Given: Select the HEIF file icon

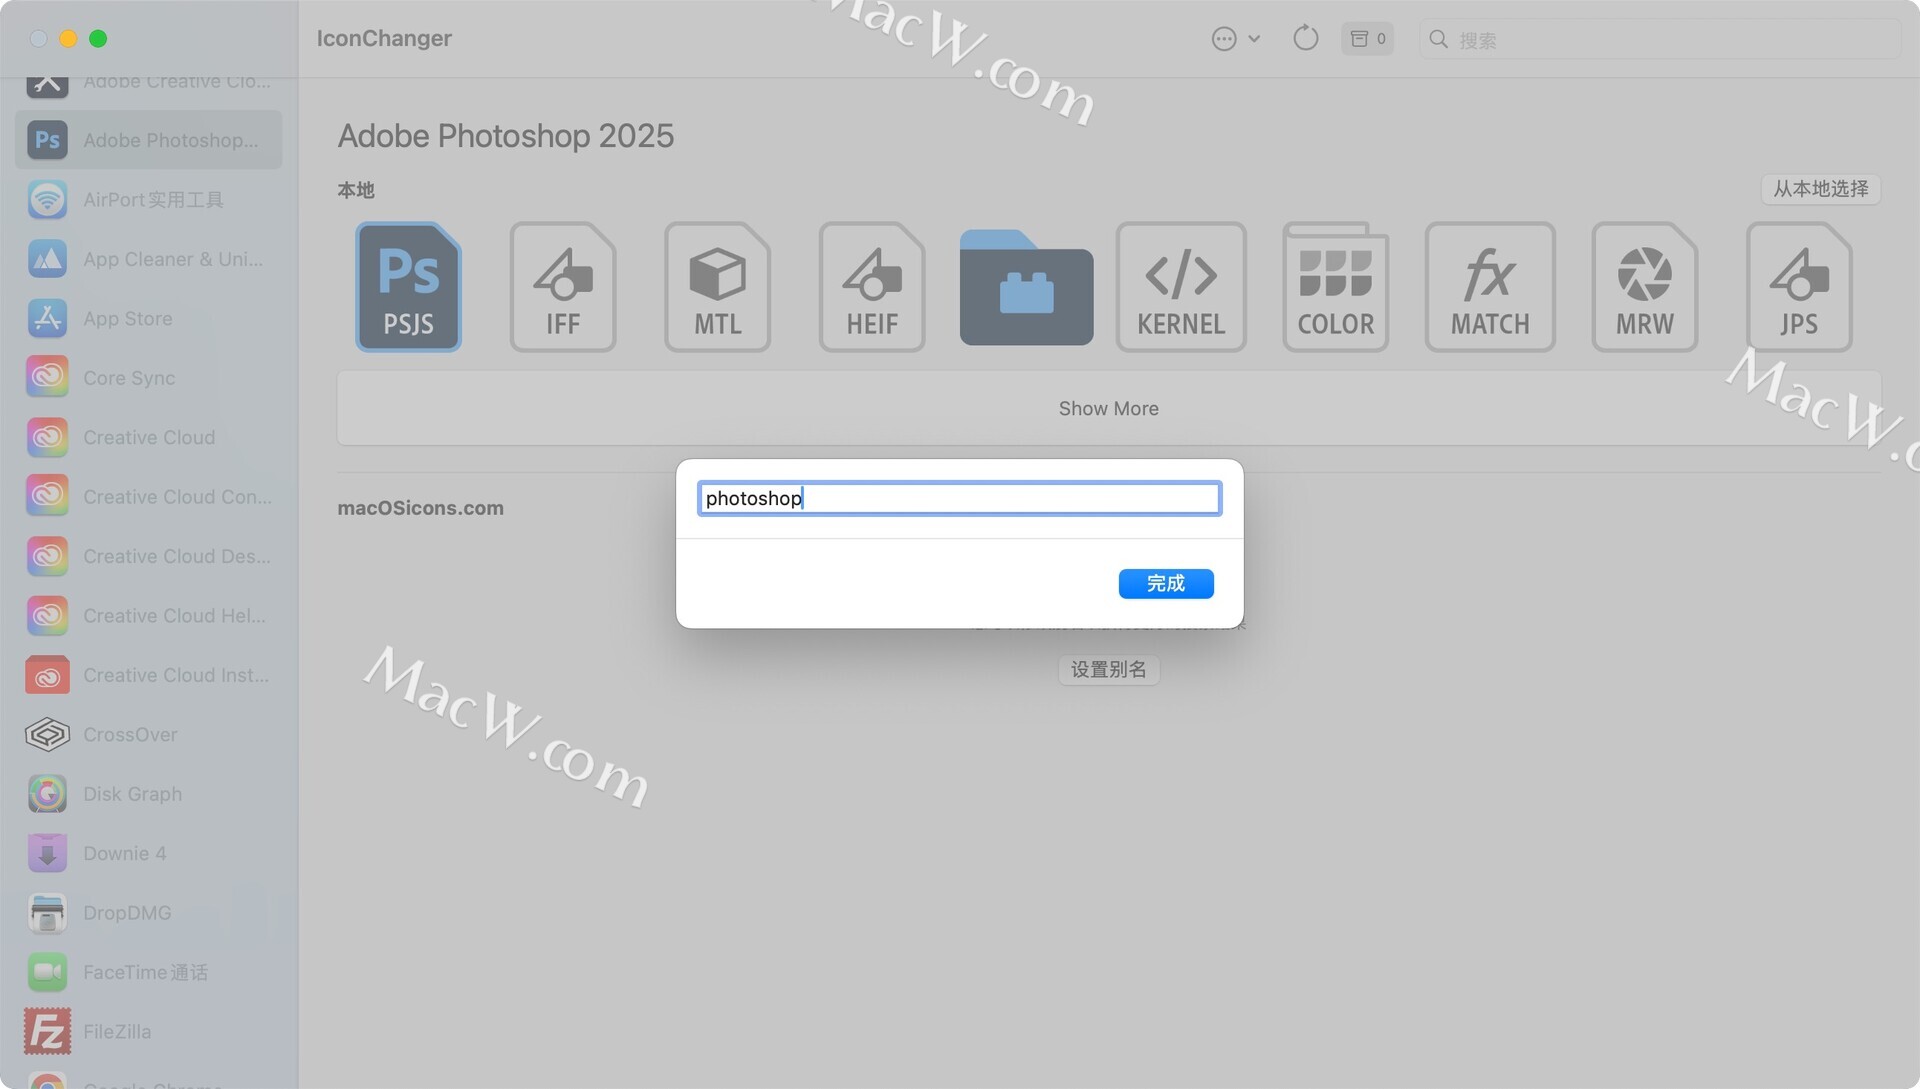Looking at the screenshot, I should [x=872, y=287].
